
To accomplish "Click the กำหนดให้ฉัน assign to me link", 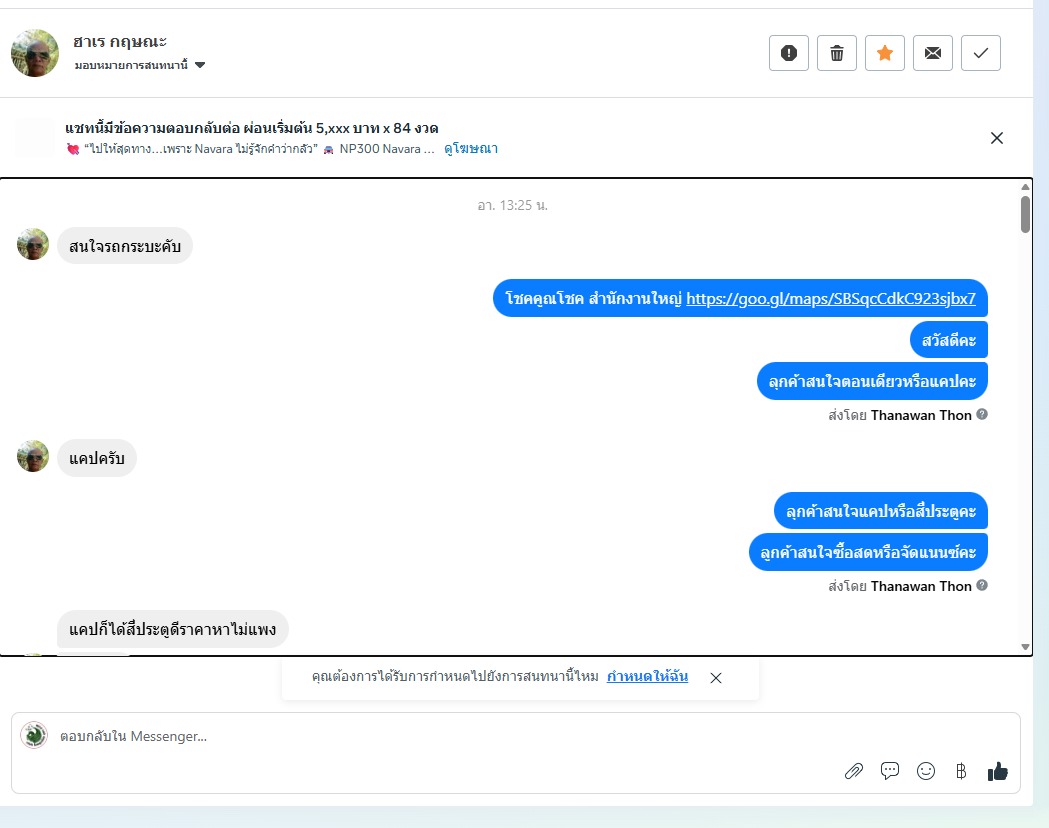I will (x=647, y=676).
